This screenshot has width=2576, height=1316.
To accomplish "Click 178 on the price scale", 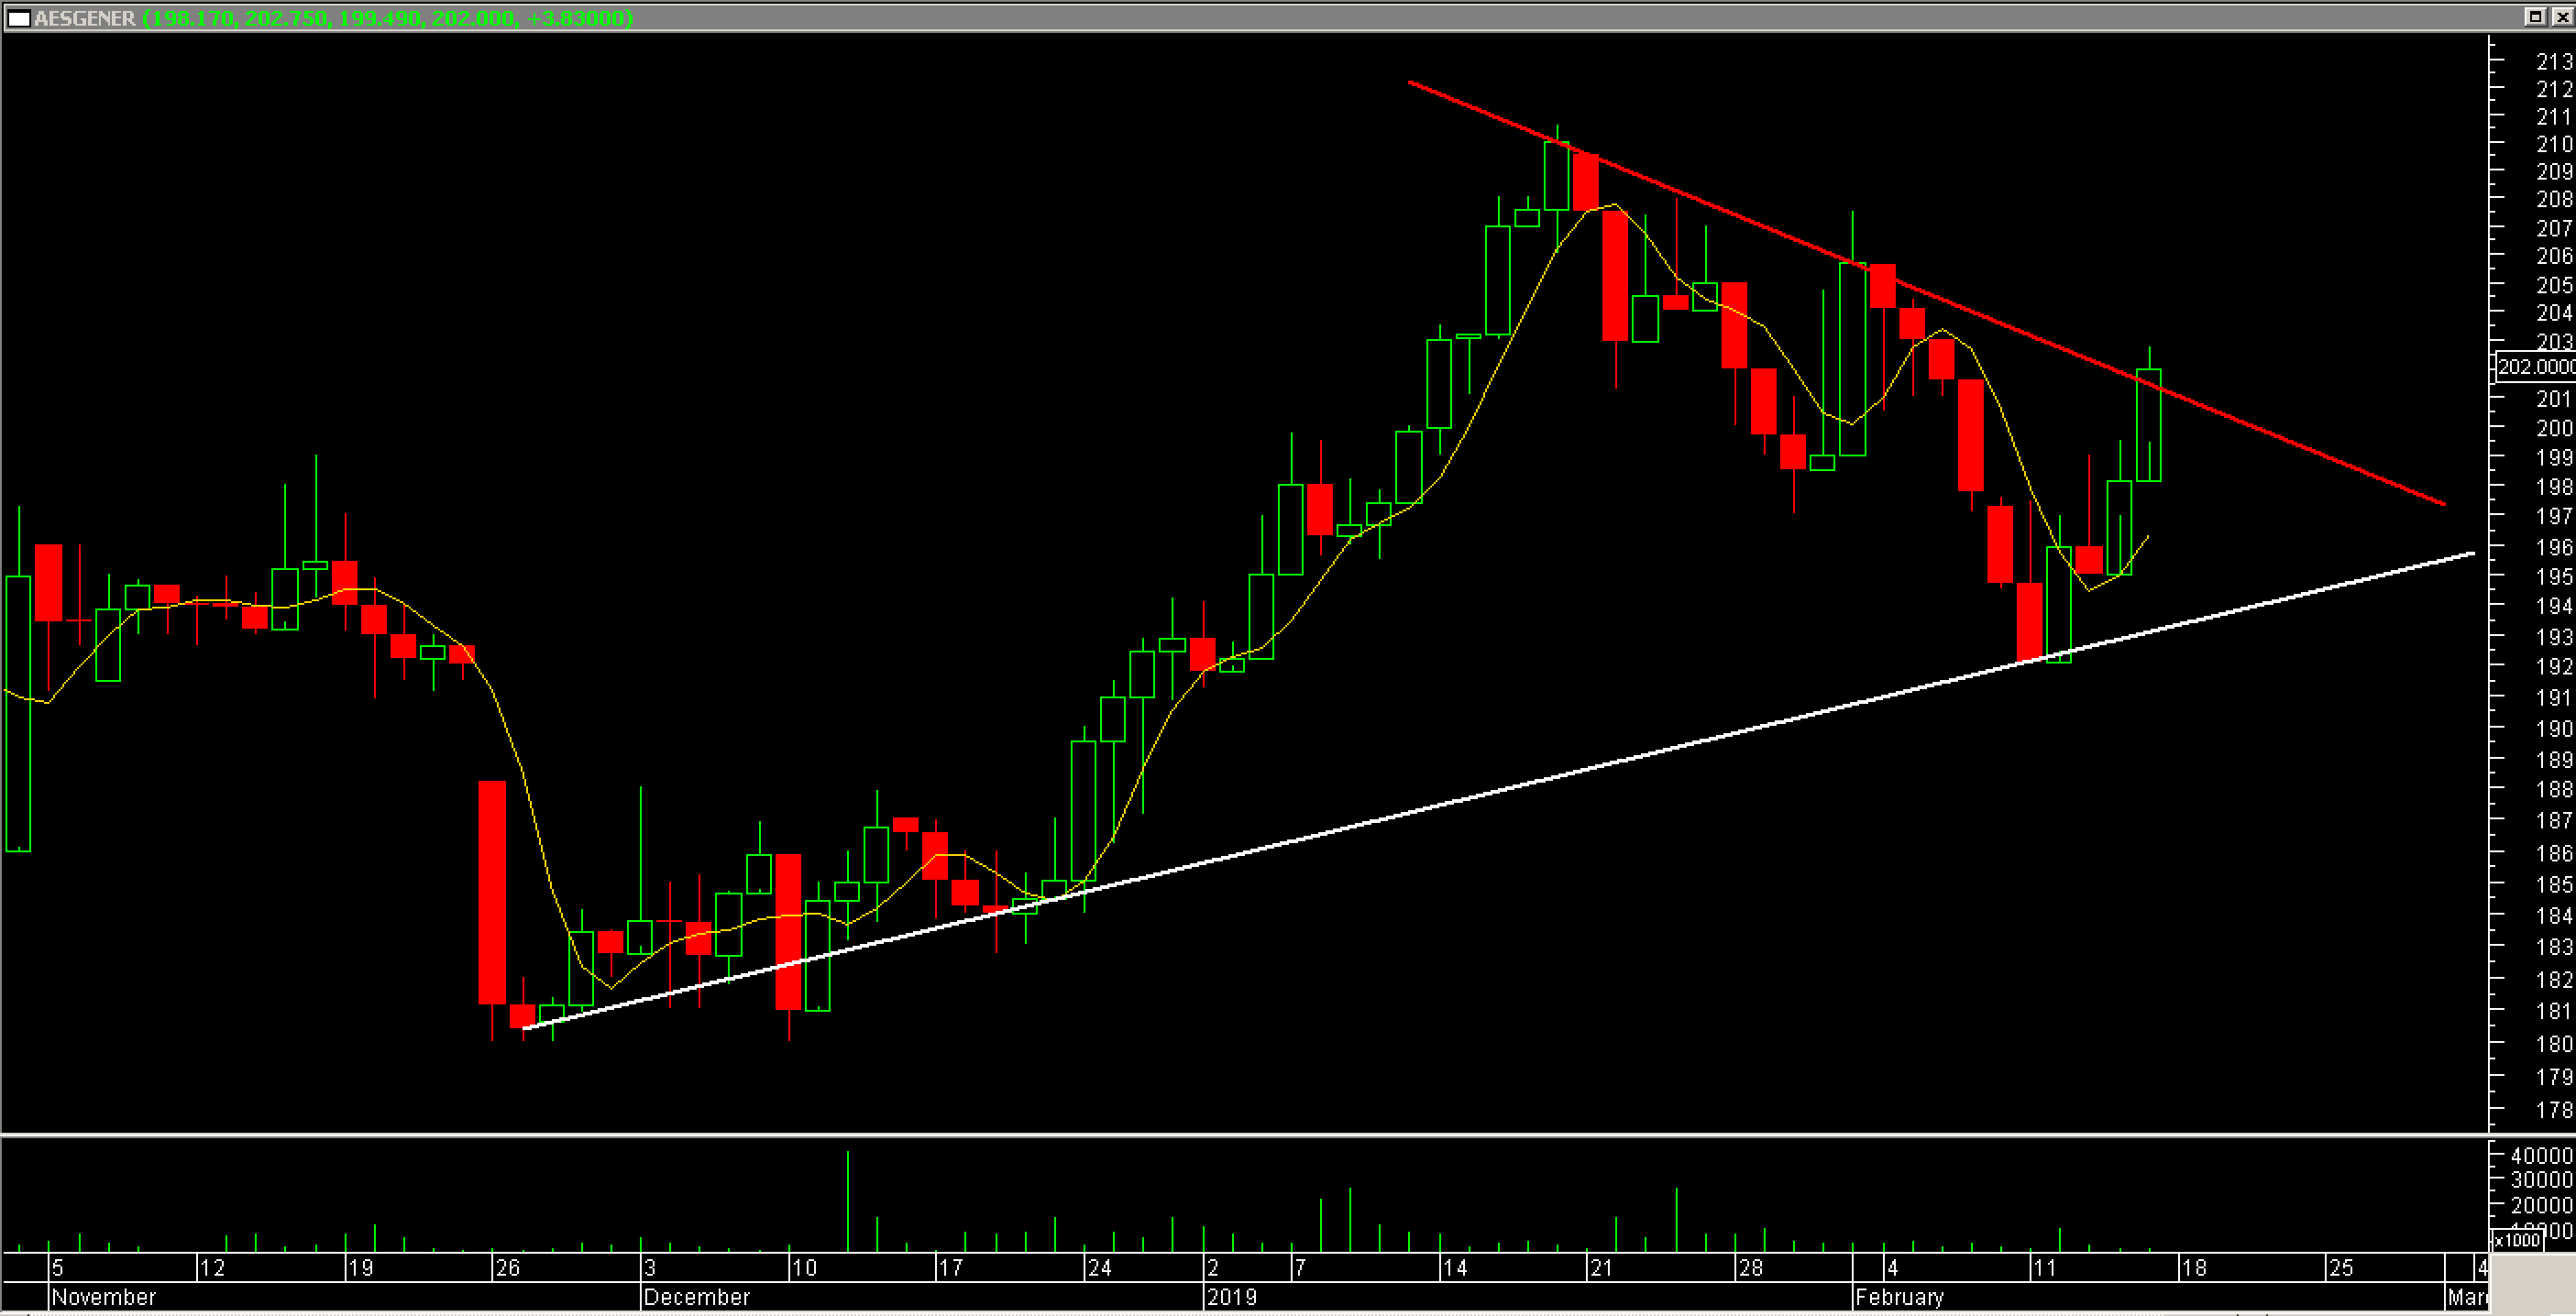I will coord(2553,1109).
